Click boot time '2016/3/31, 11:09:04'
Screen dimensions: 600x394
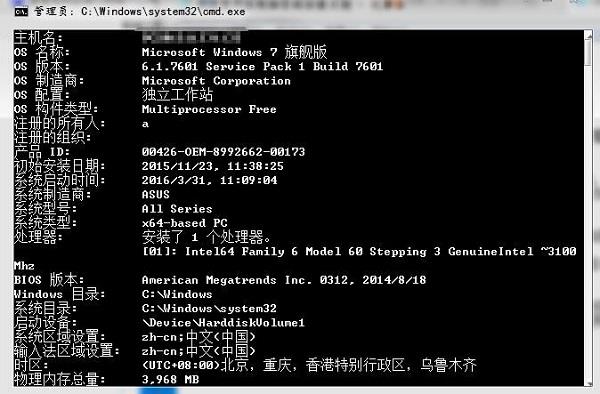[209, 180]
